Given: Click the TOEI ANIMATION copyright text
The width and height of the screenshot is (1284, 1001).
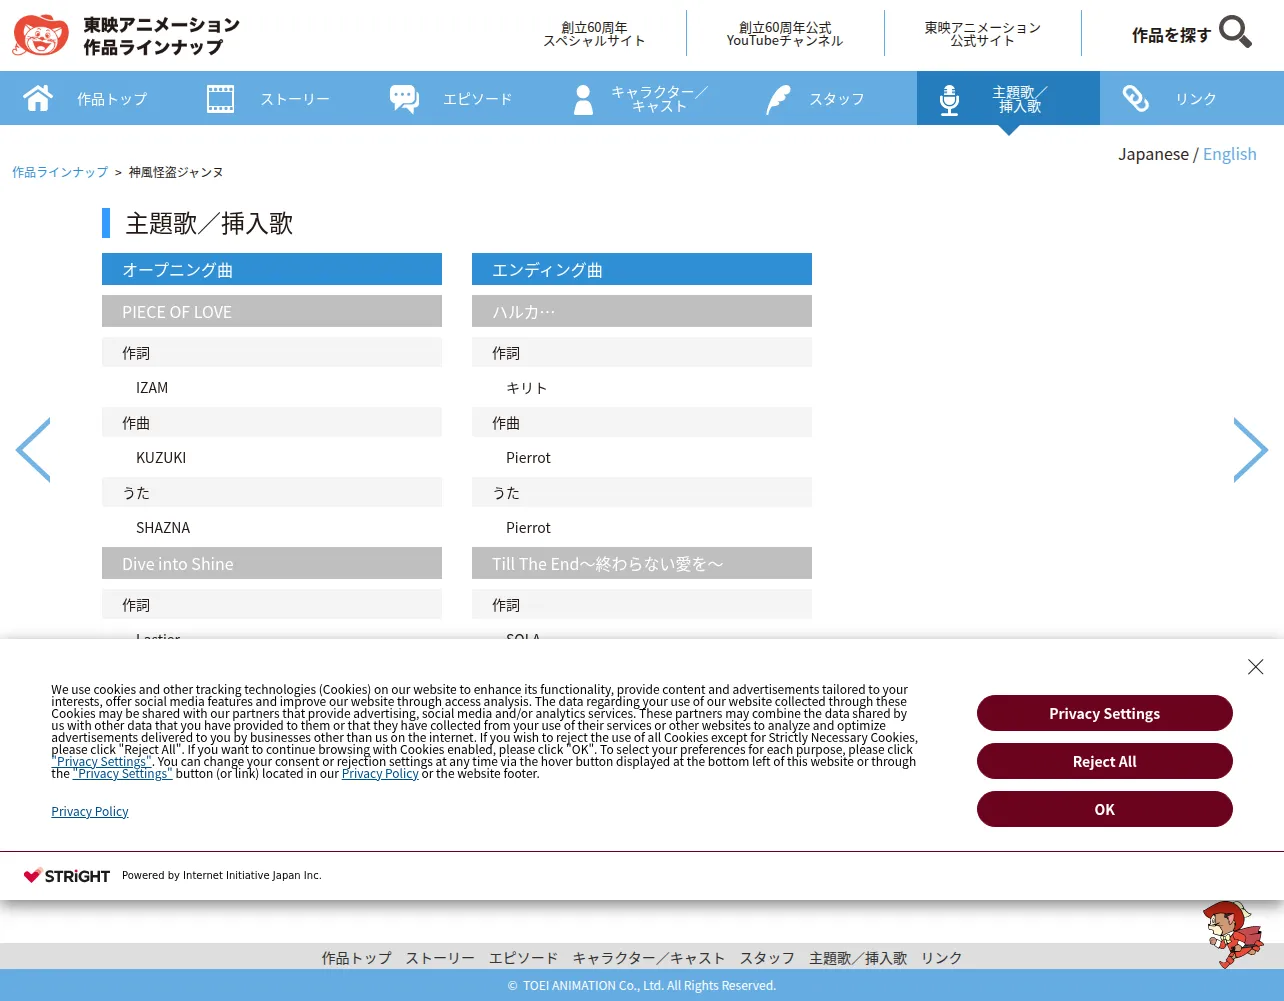Looking at the screenshot, I should (x=642, y=985).
